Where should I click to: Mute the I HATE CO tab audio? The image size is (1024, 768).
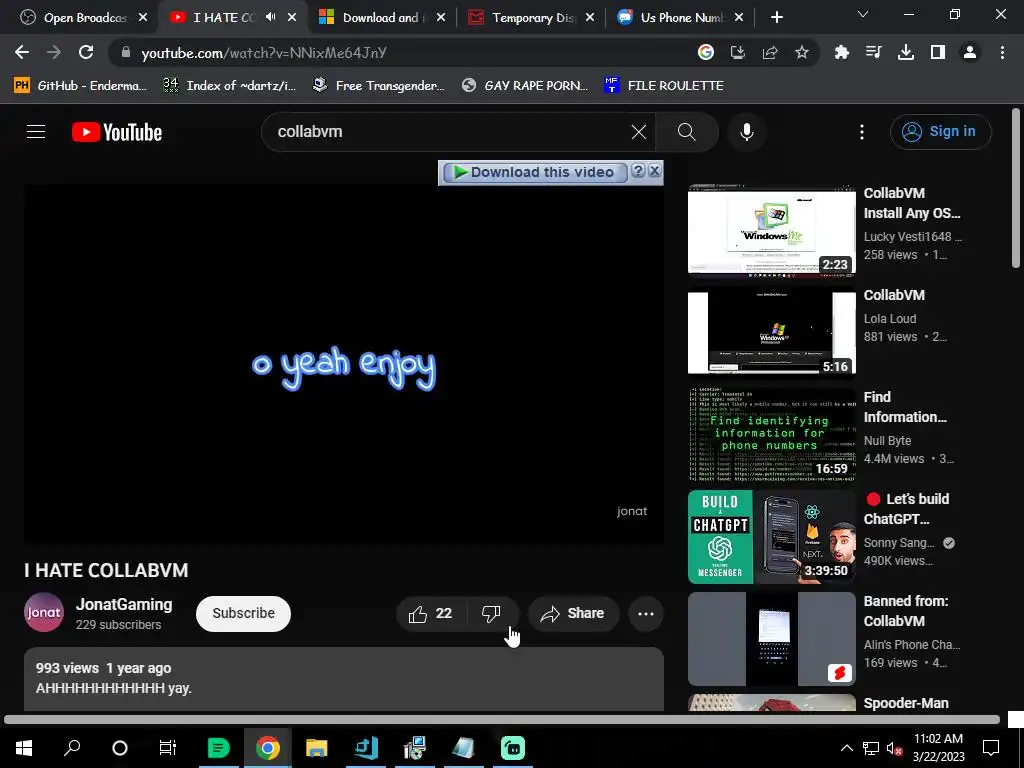click(270, 17)
